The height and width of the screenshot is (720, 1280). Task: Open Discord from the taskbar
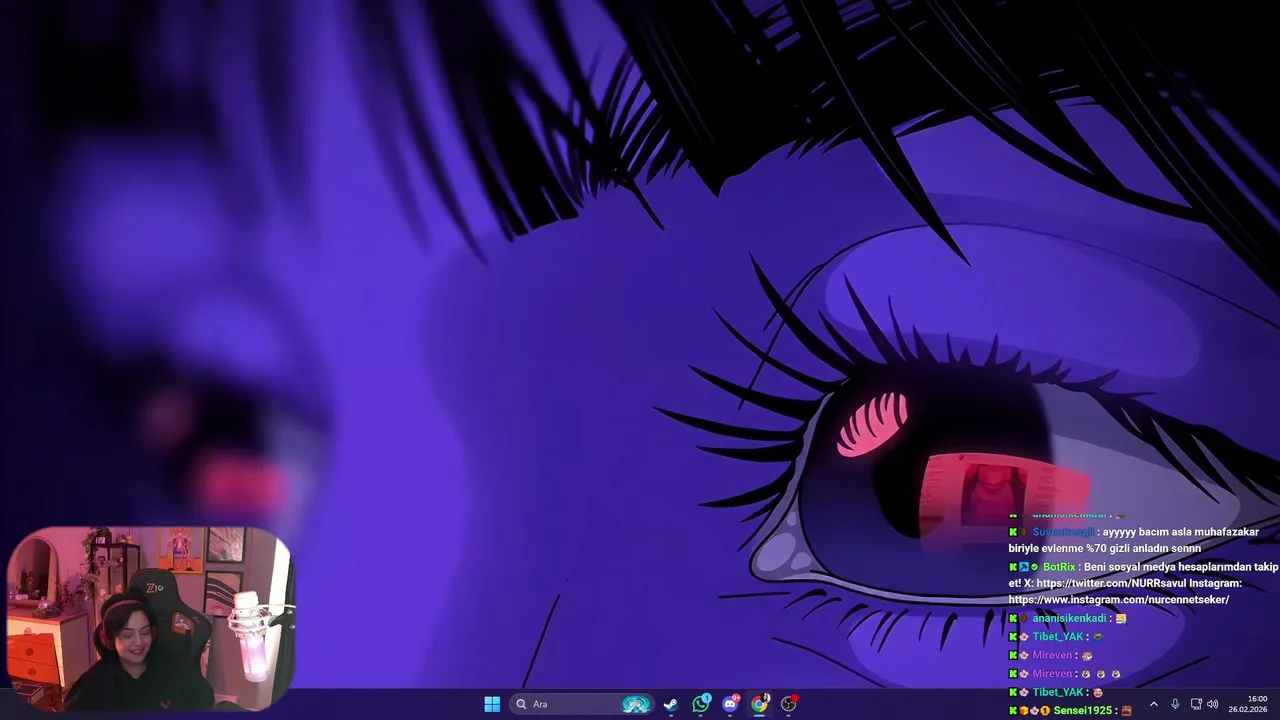[x=730, y=704]
